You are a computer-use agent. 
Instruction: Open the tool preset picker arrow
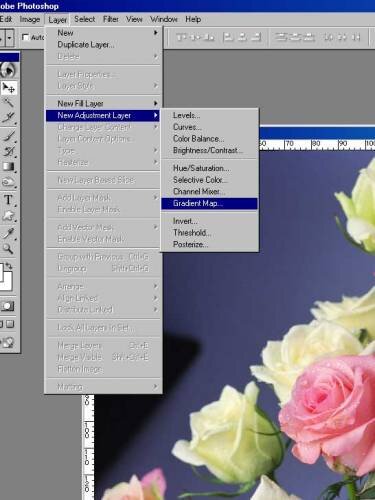click(x=10, y=38)
